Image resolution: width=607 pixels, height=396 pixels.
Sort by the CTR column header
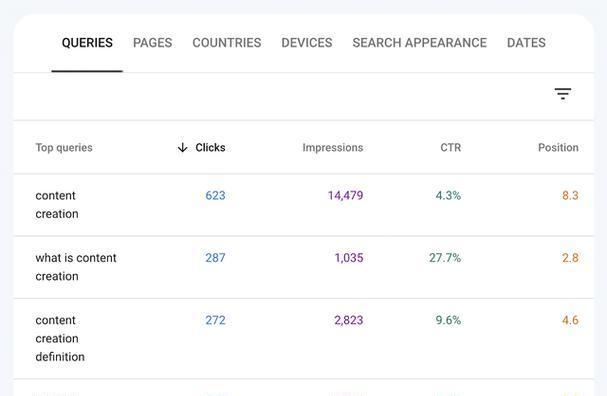click(x=451, y=147)
